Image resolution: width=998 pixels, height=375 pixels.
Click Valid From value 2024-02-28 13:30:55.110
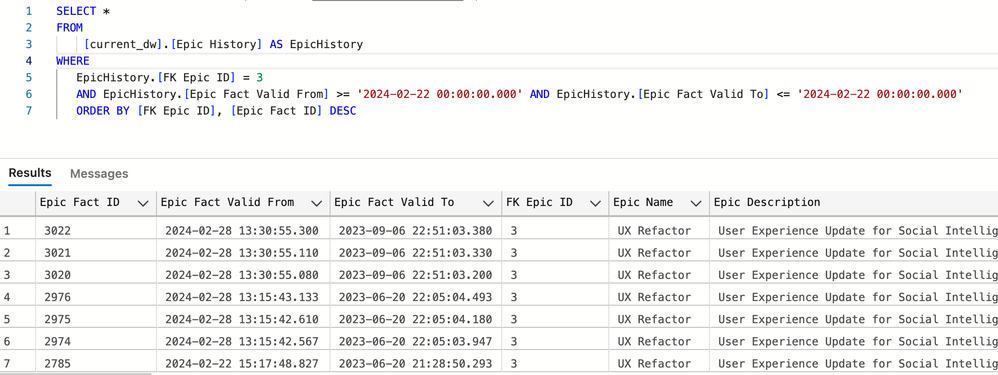(x=242, y=253)
